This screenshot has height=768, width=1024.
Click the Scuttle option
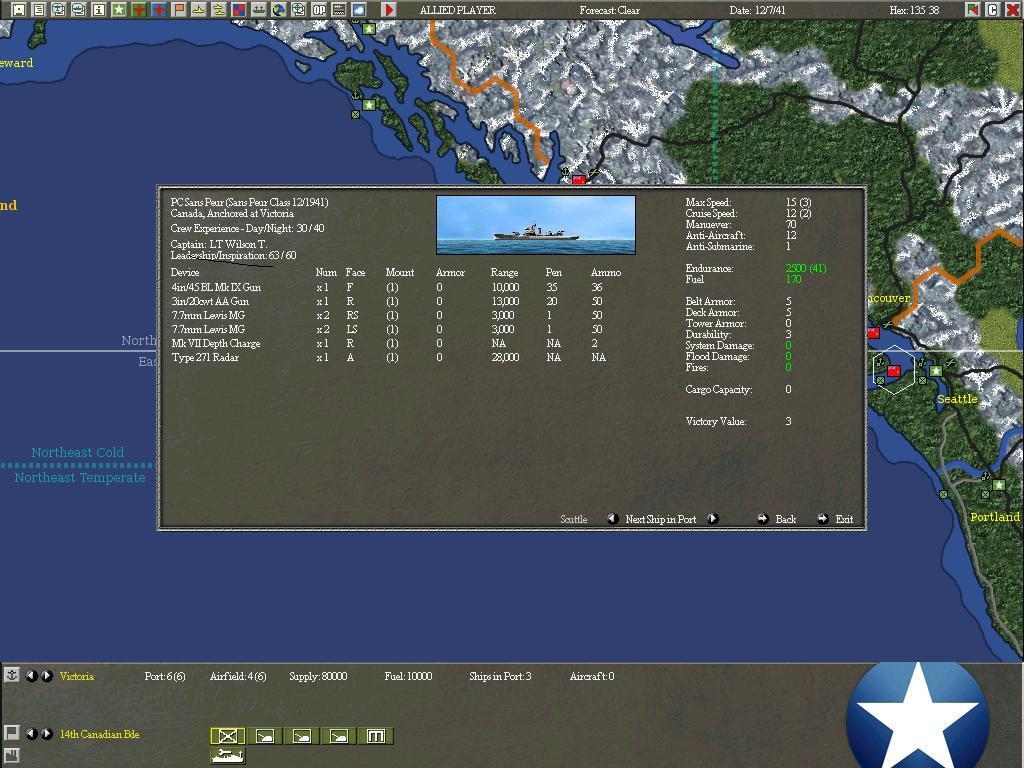573,519
